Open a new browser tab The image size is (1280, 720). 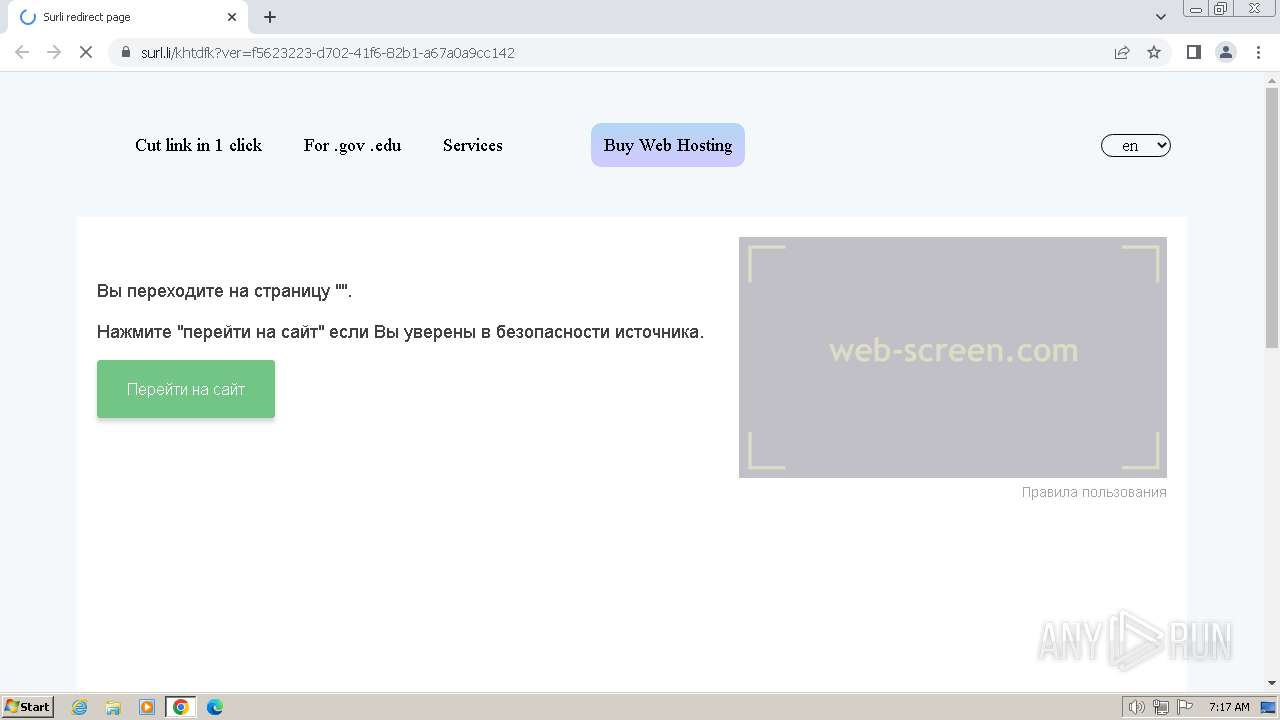(270, 17)
